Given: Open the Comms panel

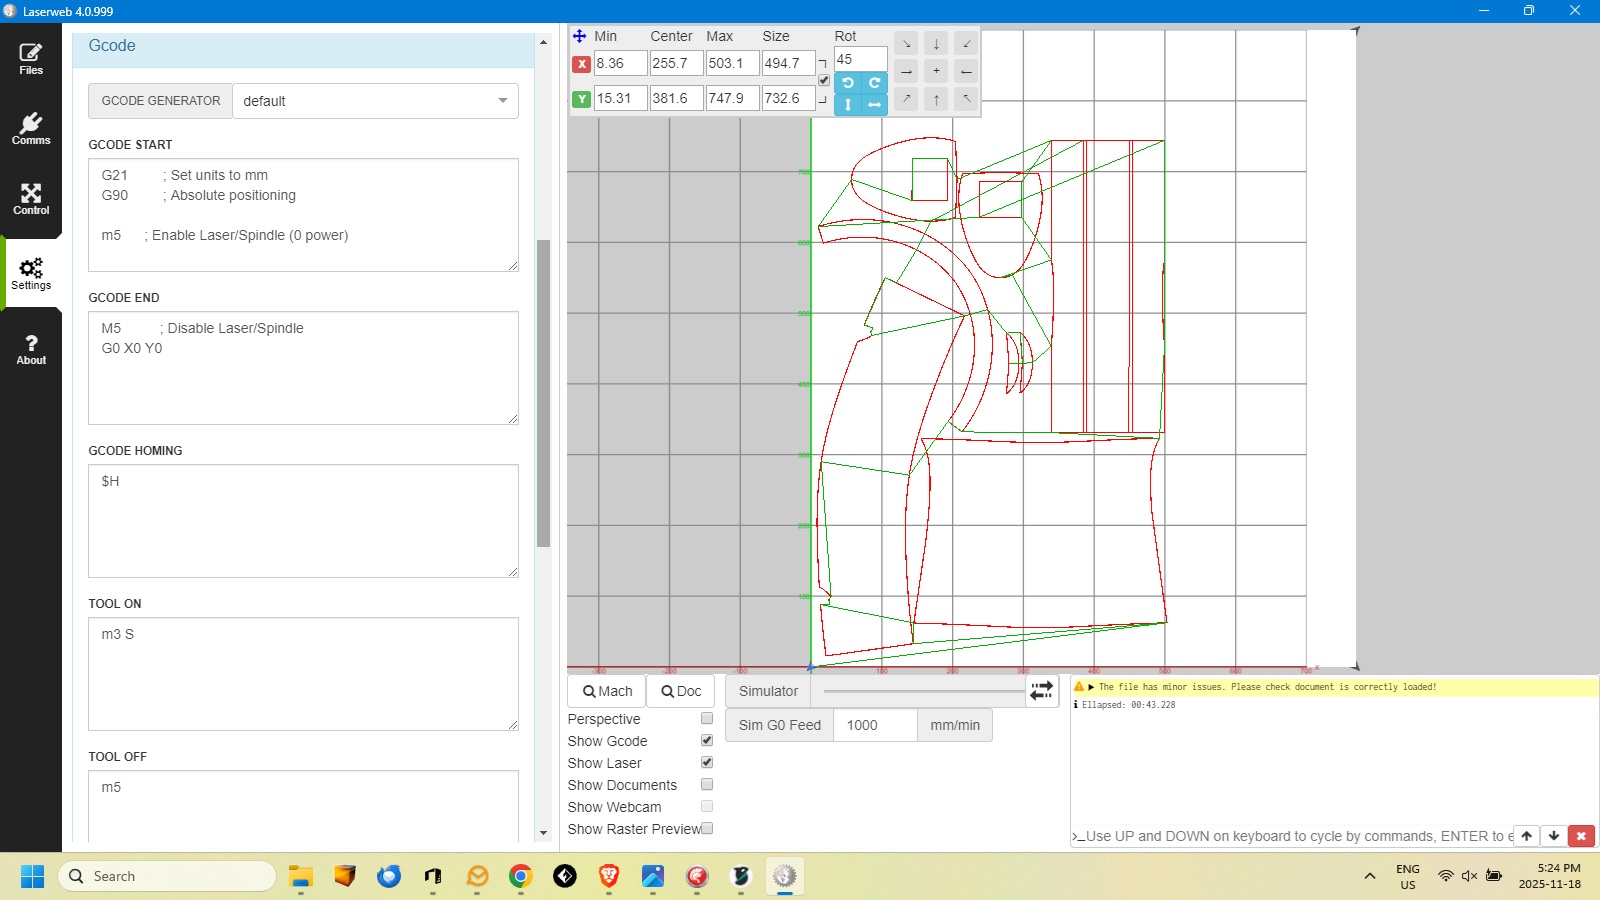Looking at the screenshot, I should click(31, 129).
